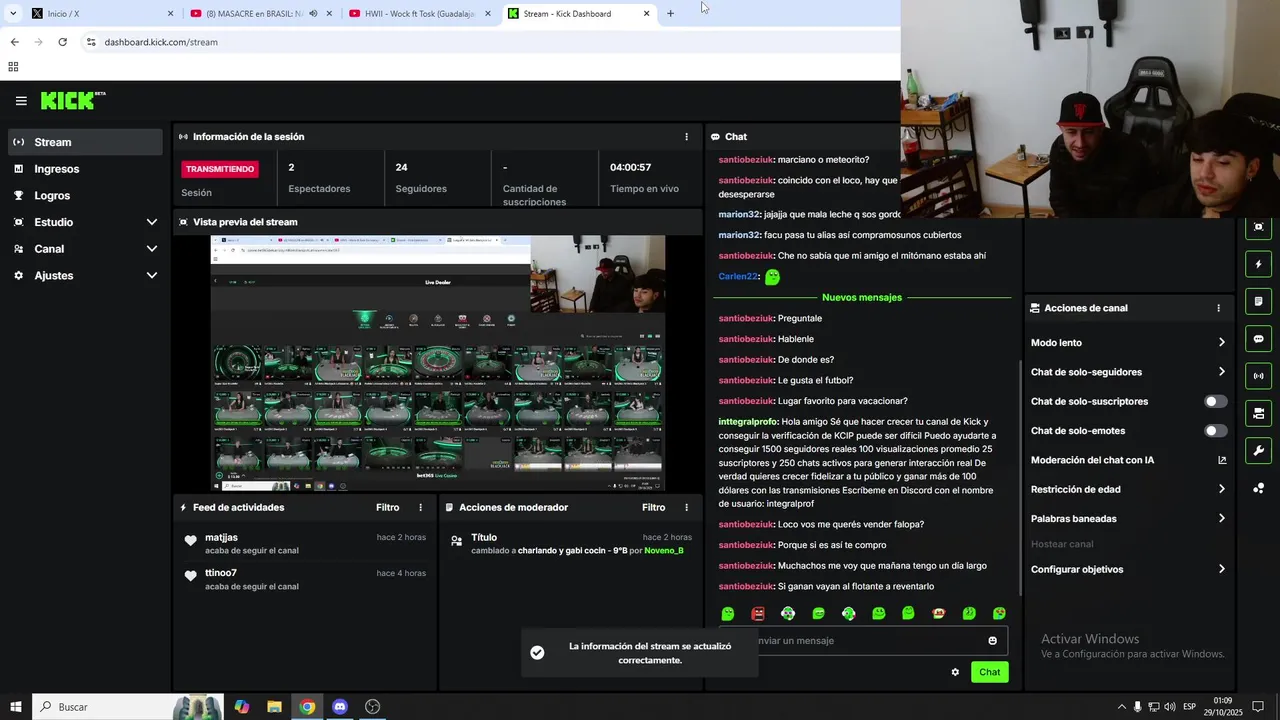The height and width of the screenshot is (720, 1280).
Task: Go back in browser history
Action: point(14,42)
